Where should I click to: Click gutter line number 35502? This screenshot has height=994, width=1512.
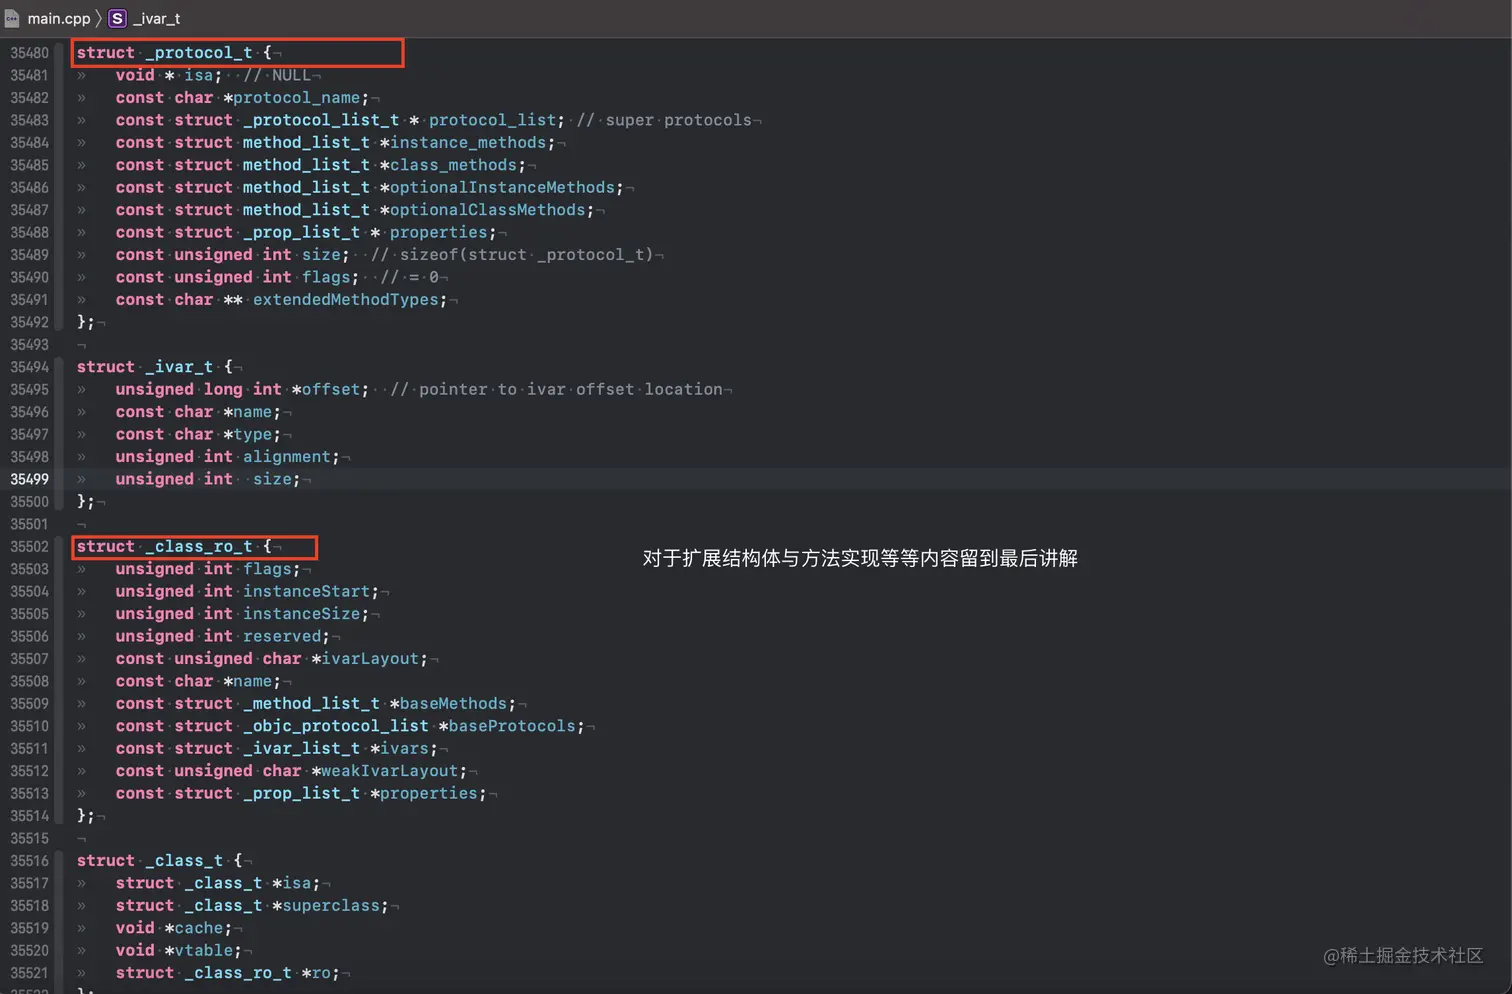click(x=29, y=547)
